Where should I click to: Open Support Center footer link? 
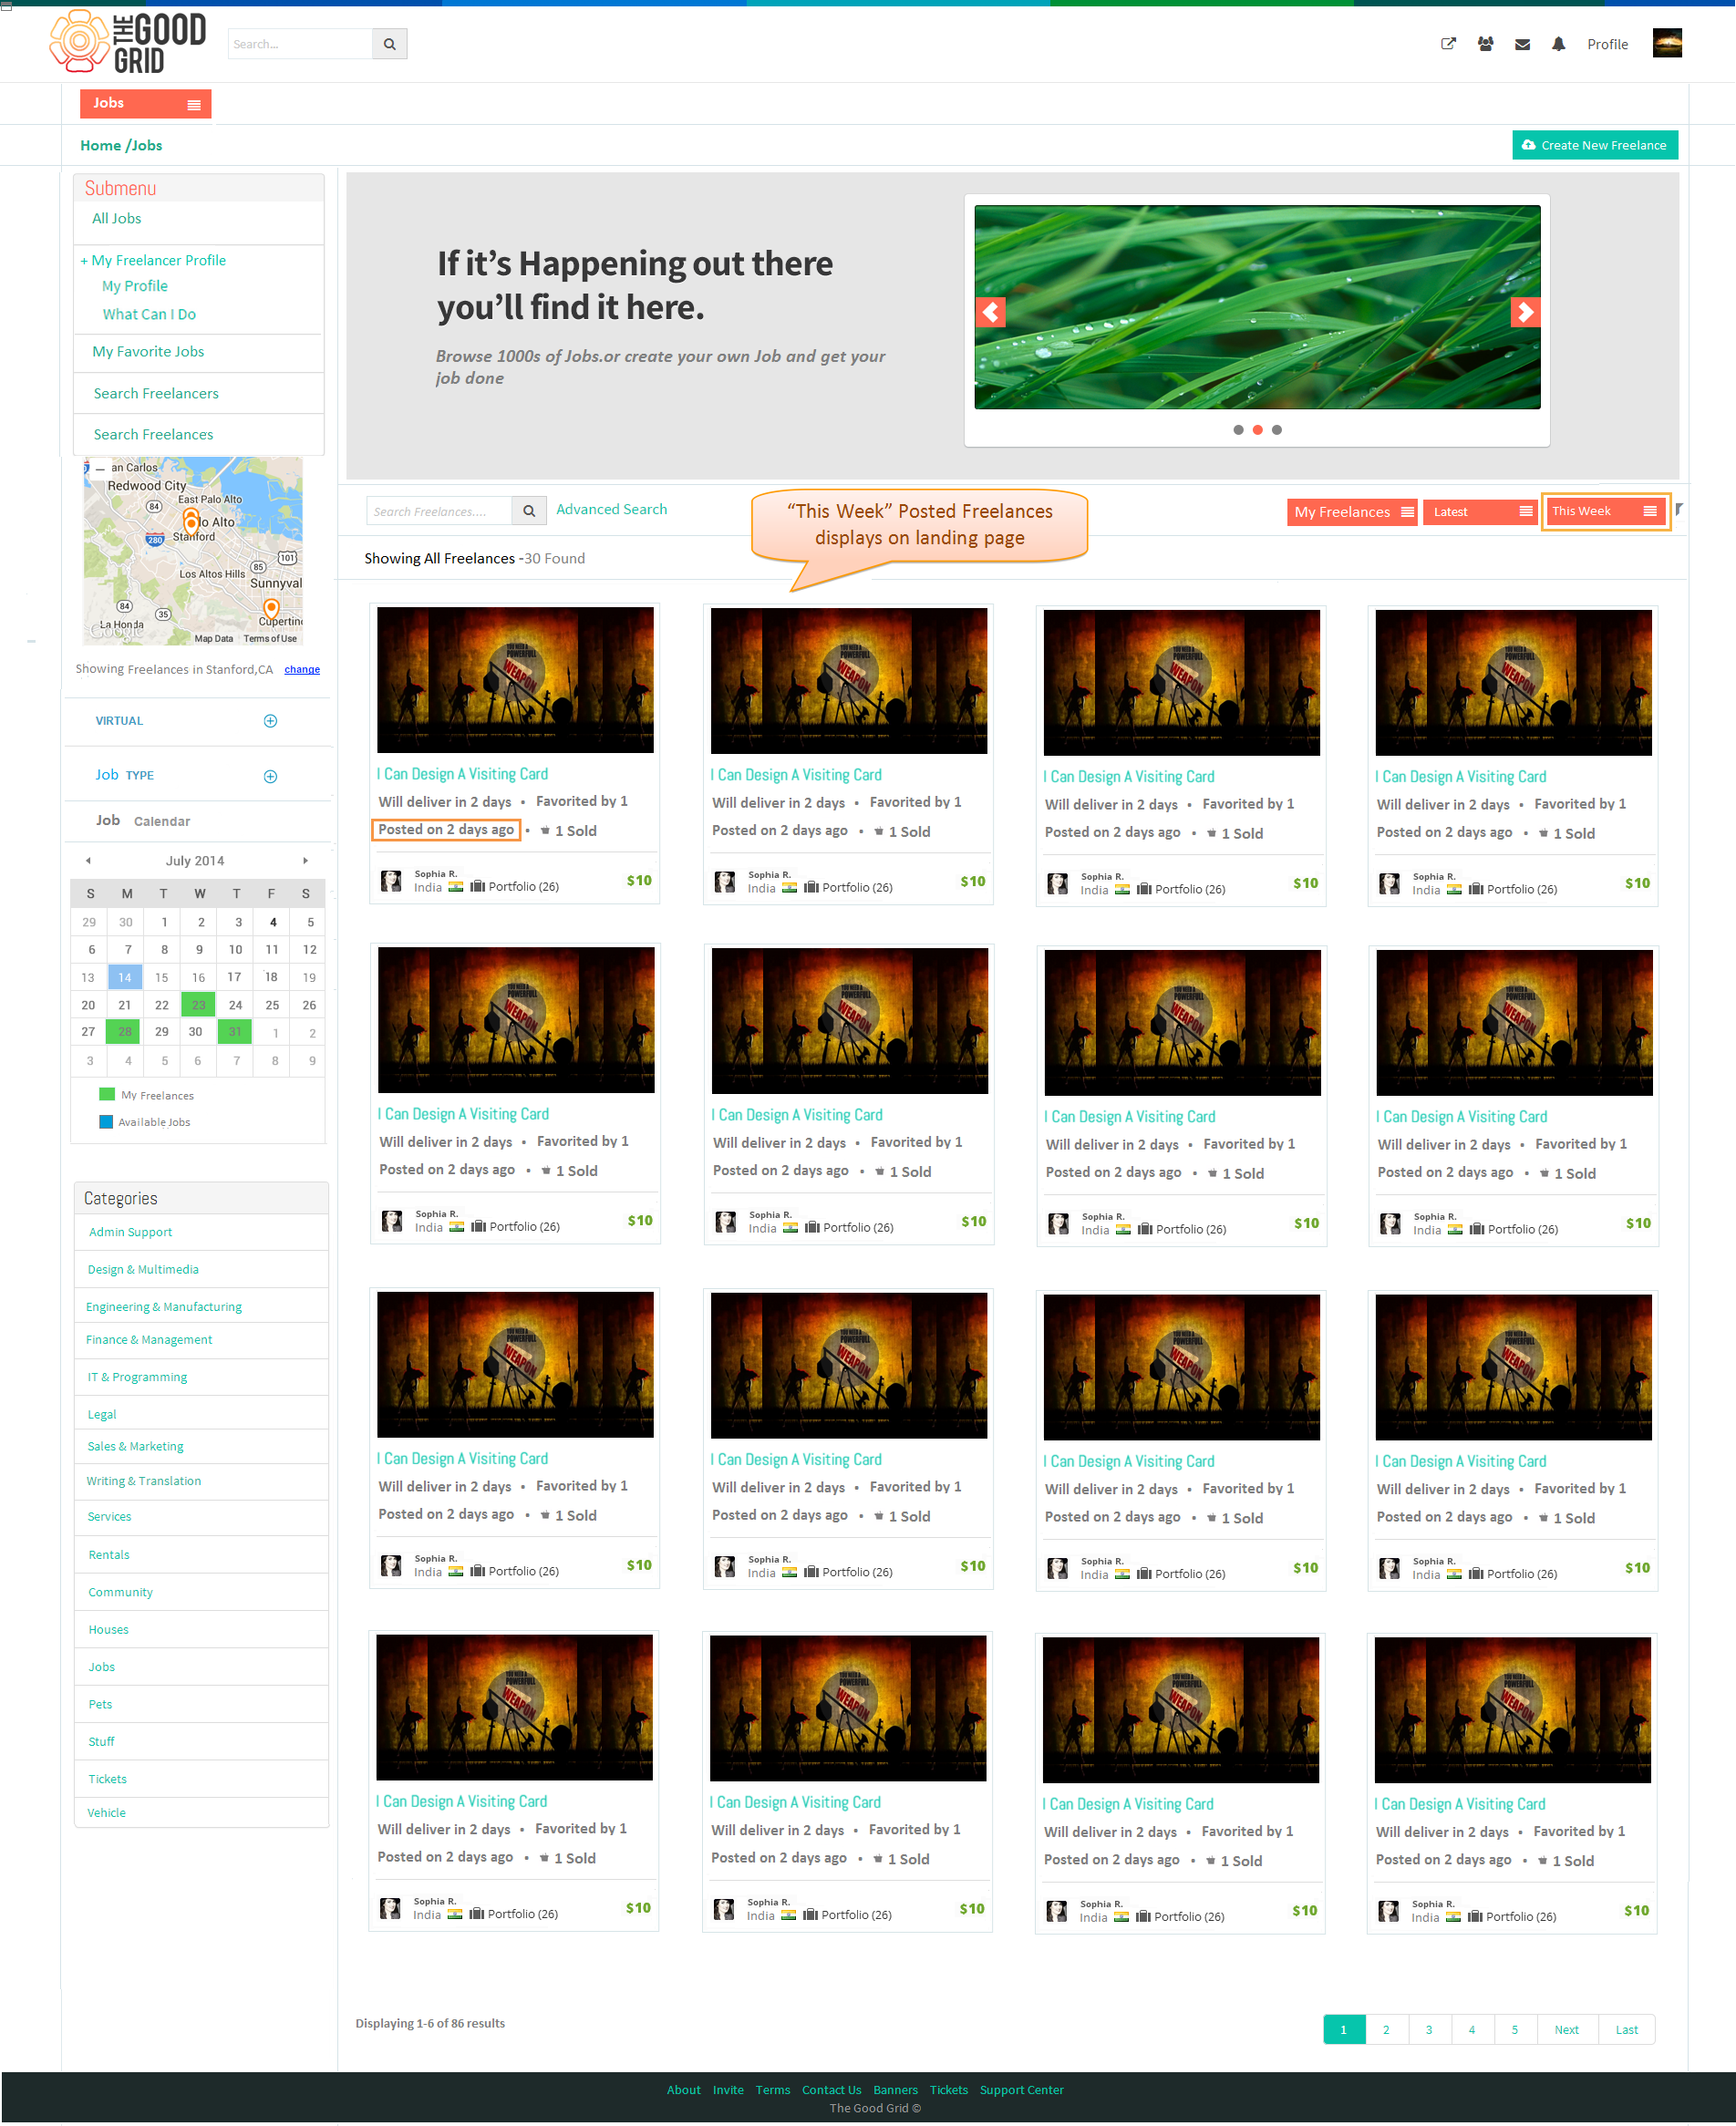click(1022, 2090)
